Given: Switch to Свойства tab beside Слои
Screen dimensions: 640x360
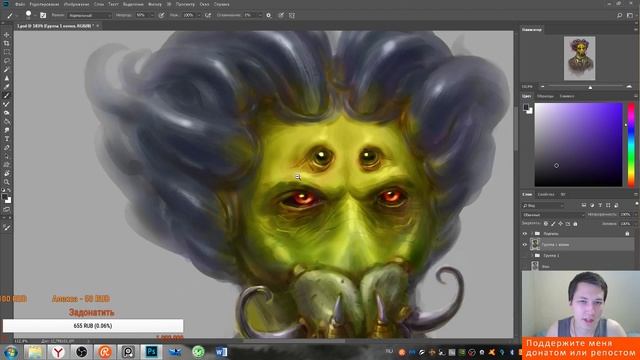Looking at the screenshot, I should pos(546,194).
